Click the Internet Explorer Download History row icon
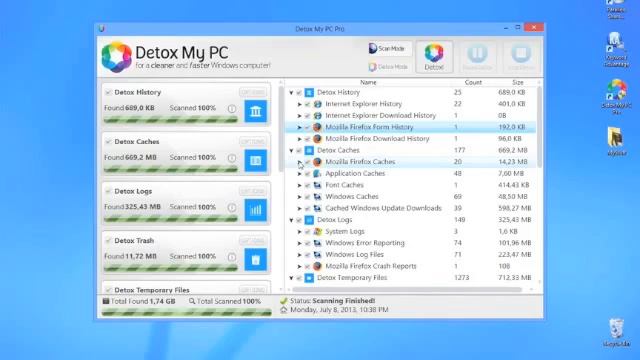 pos(317,116)
